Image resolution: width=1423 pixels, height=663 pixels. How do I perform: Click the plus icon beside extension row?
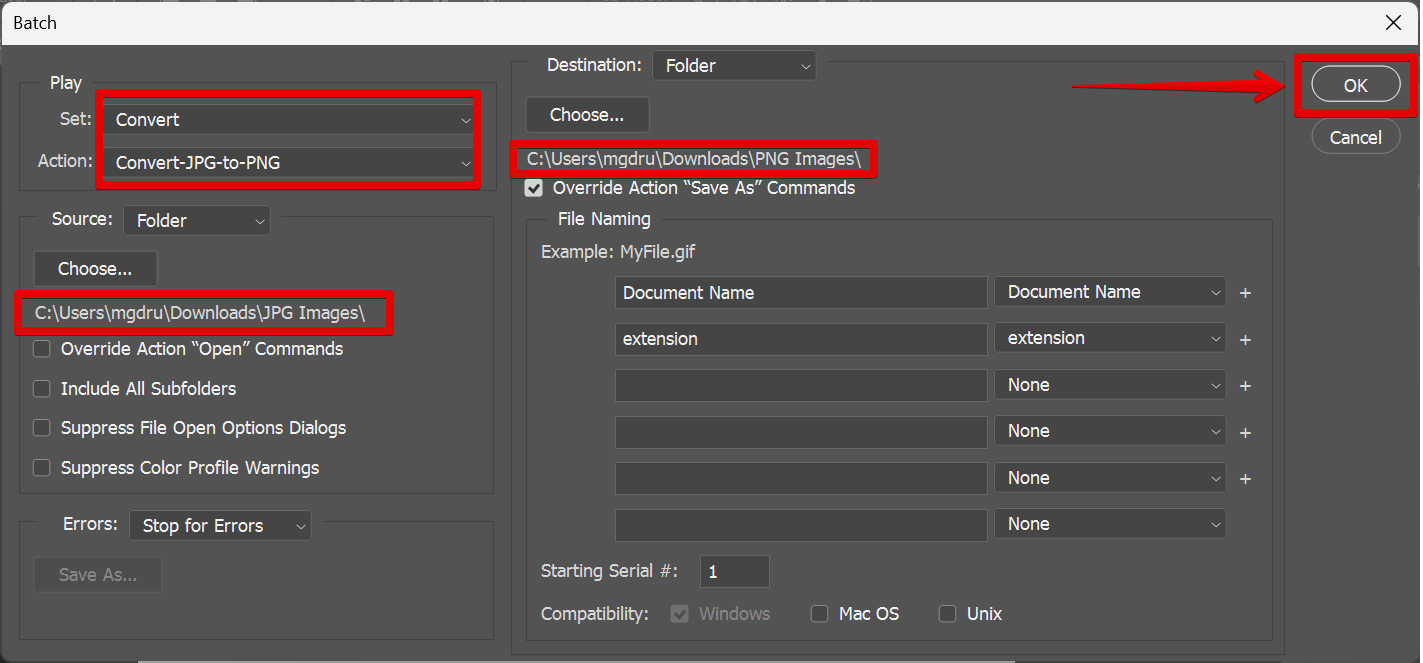(x=1245, y=340)
